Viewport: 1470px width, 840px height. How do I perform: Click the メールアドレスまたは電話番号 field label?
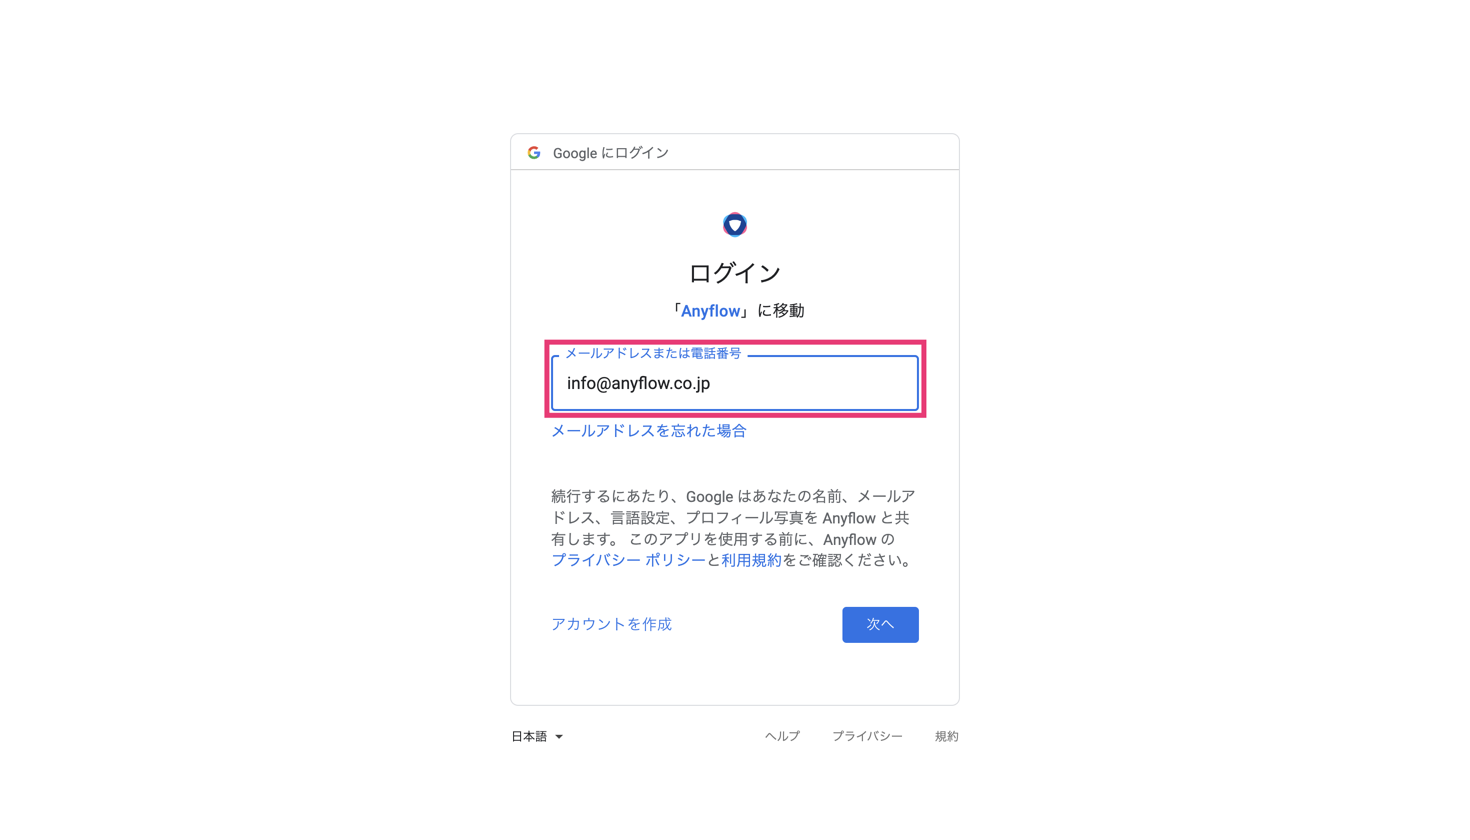click(653, 353)
